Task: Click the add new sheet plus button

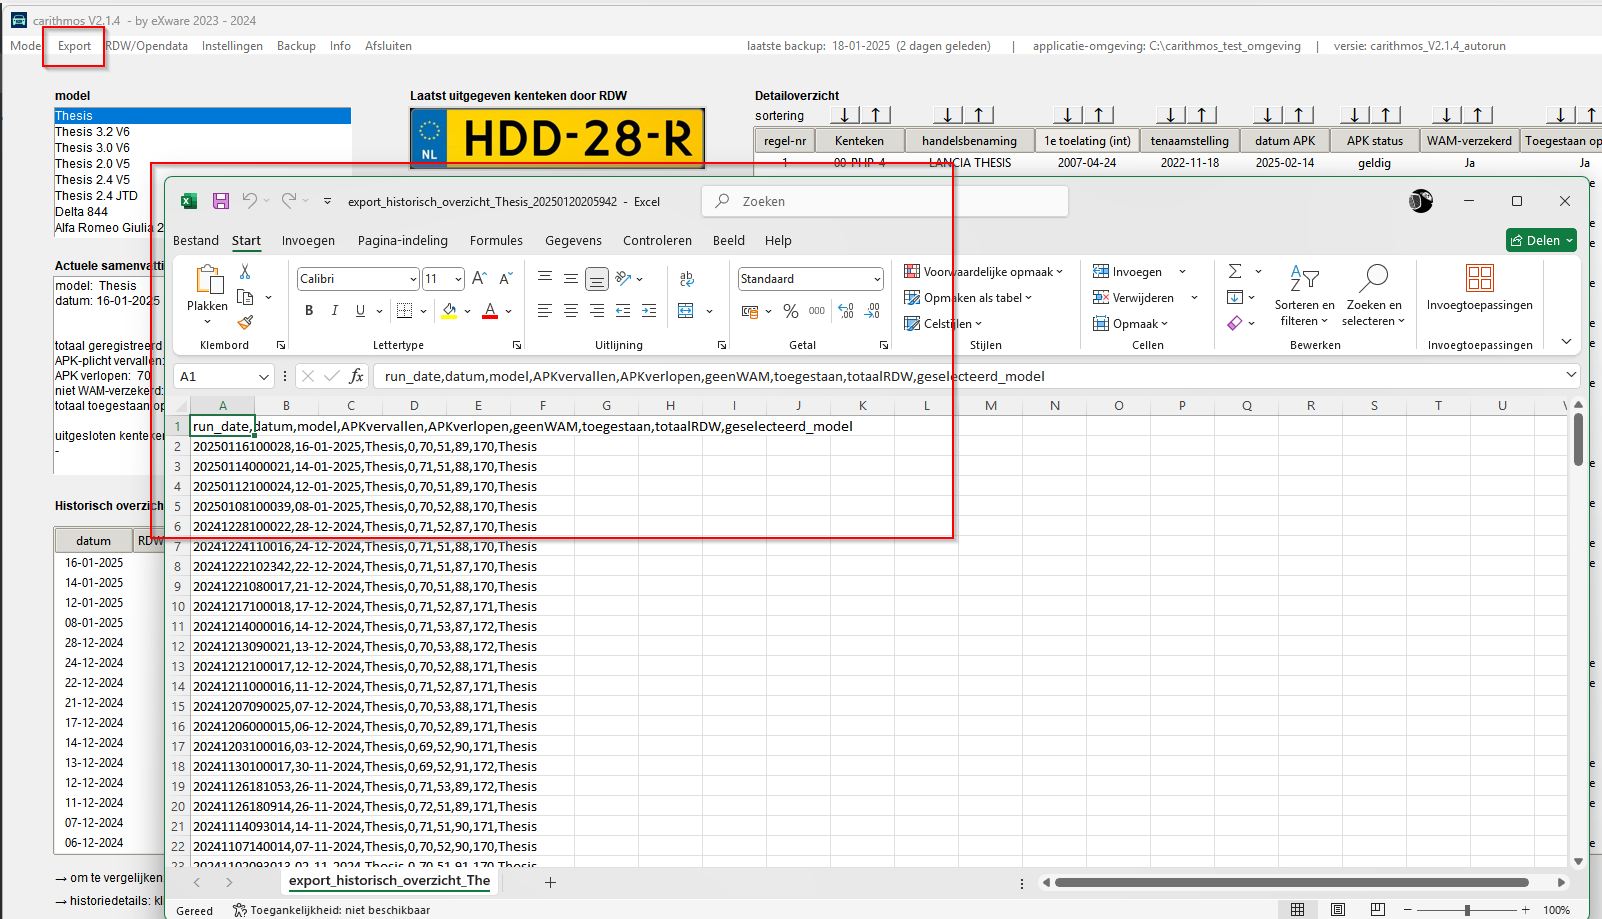Action: tap(550, 882)
